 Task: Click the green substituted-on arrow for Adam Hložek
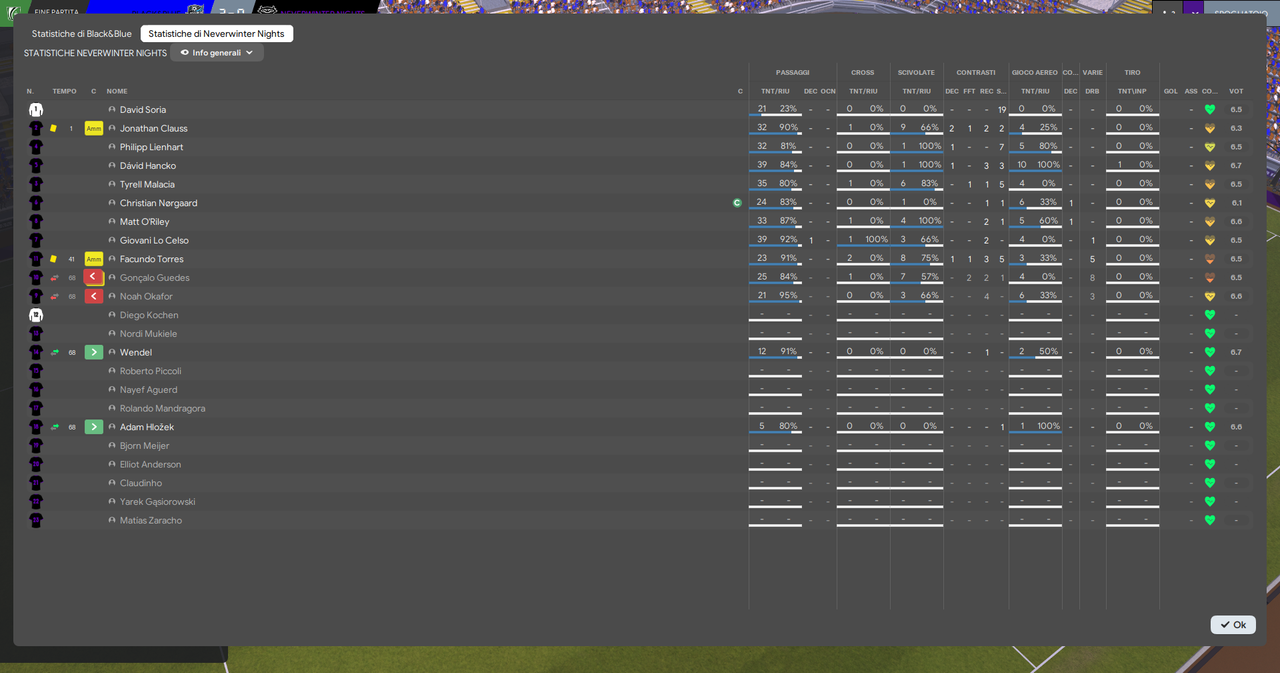point(94,427)
